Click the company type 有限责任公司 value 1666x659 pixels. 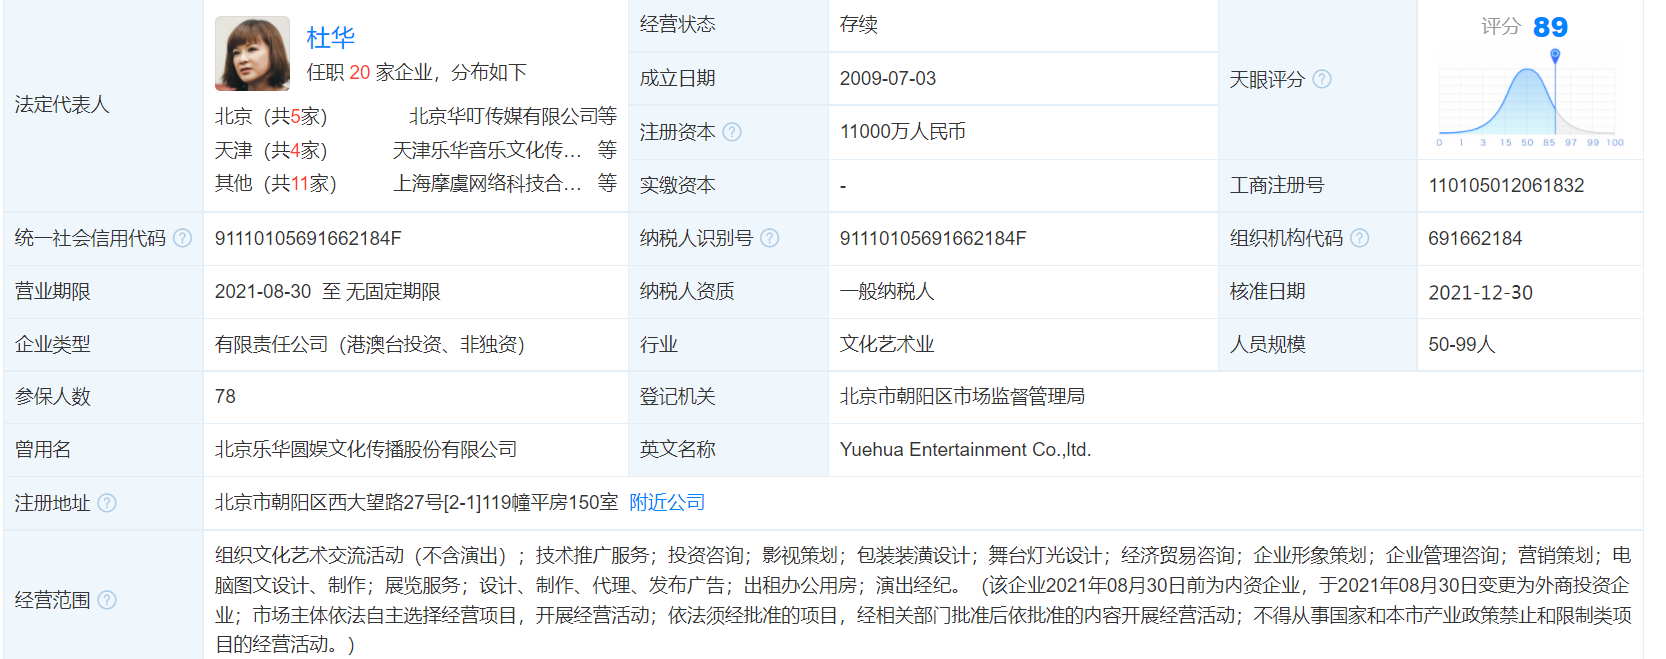(x=370, y=344)
